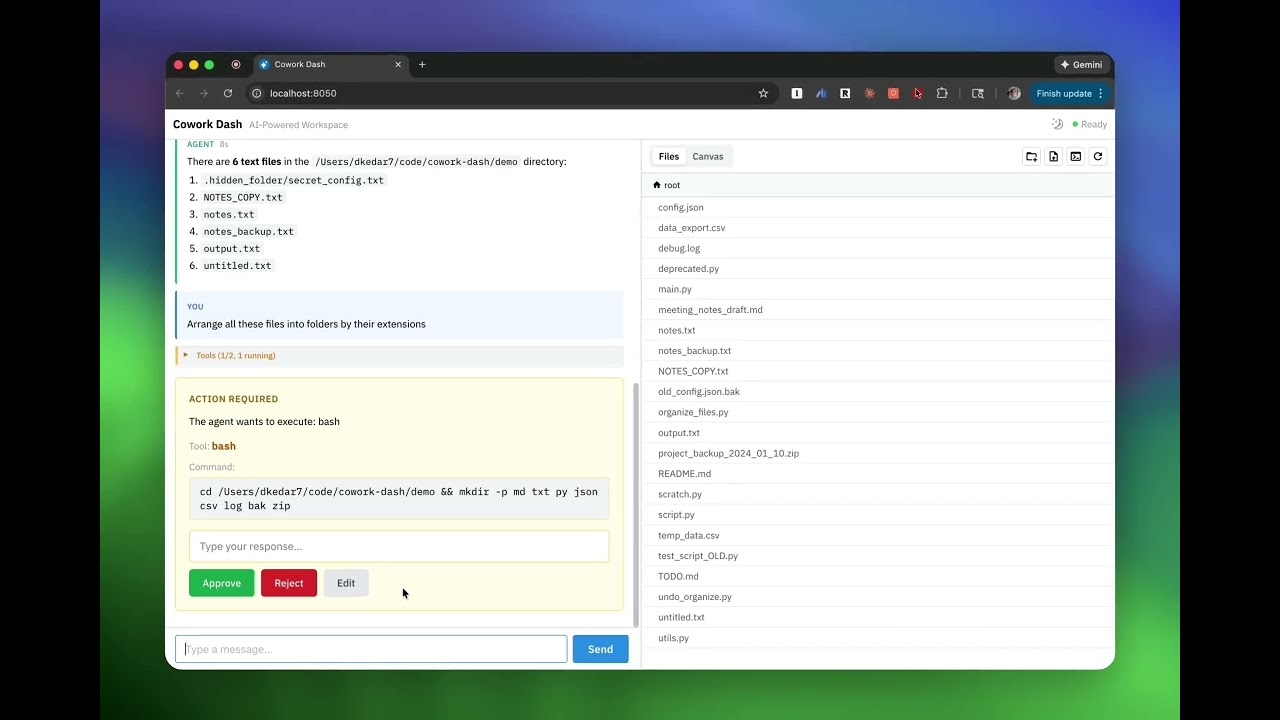Approve the bash command
The image size is (1280, 720).
(x=221, y=583)
